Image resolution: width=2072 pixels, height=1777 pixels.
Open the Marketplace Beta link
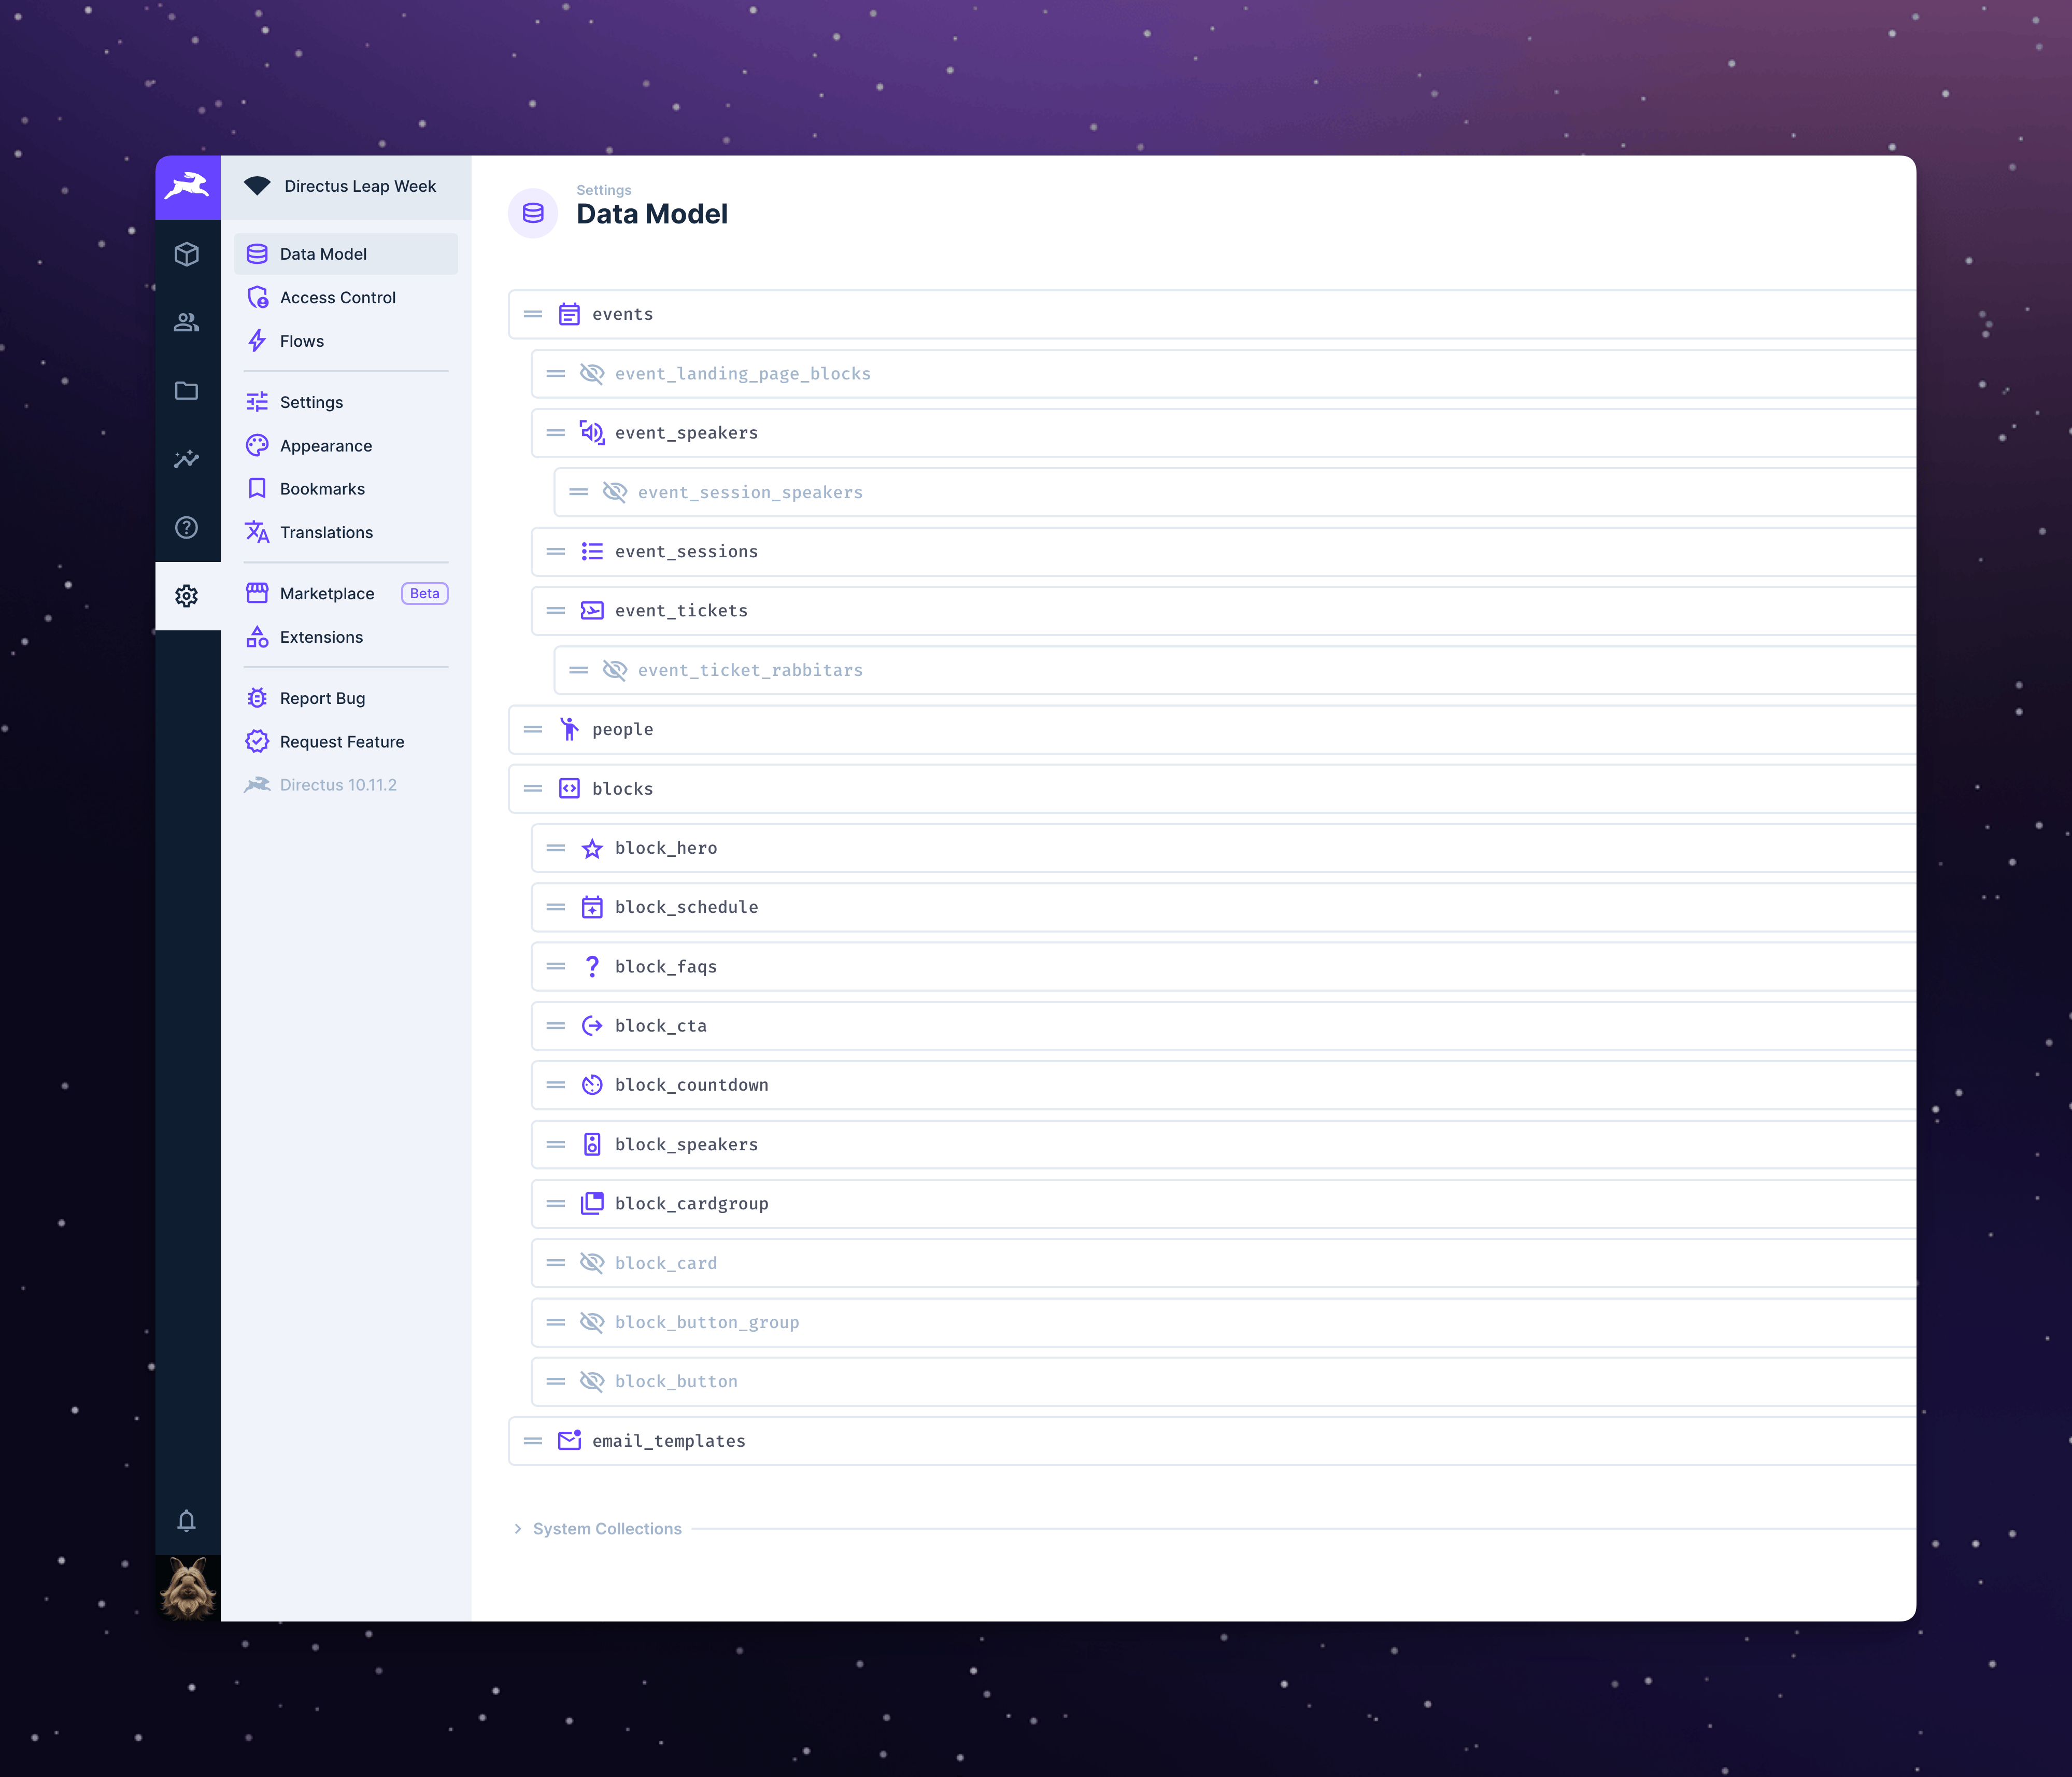pyautogui.click(x=327, y=593)
